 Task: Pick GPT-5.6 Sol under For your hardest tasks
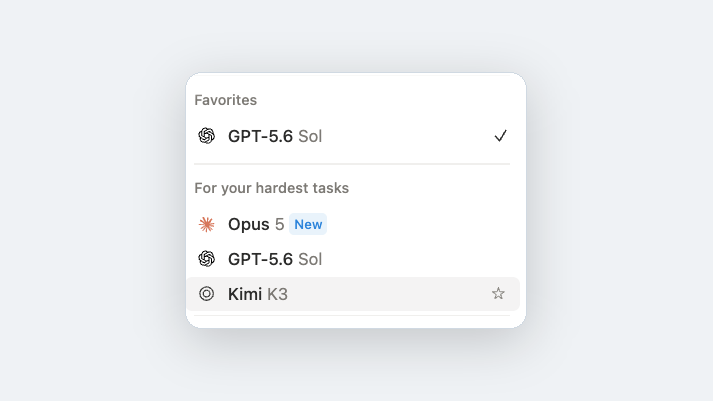pyautogui.click(x=353, y=259)
